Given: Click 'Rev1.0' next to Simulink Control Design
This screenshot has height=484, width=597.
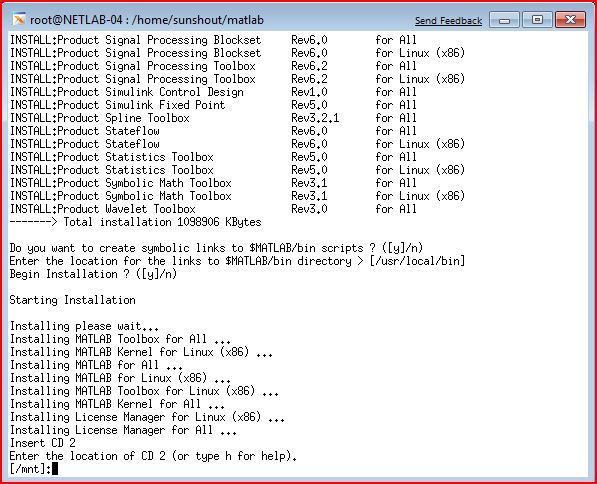Looking at the screenshot, I should coord(309,92).
